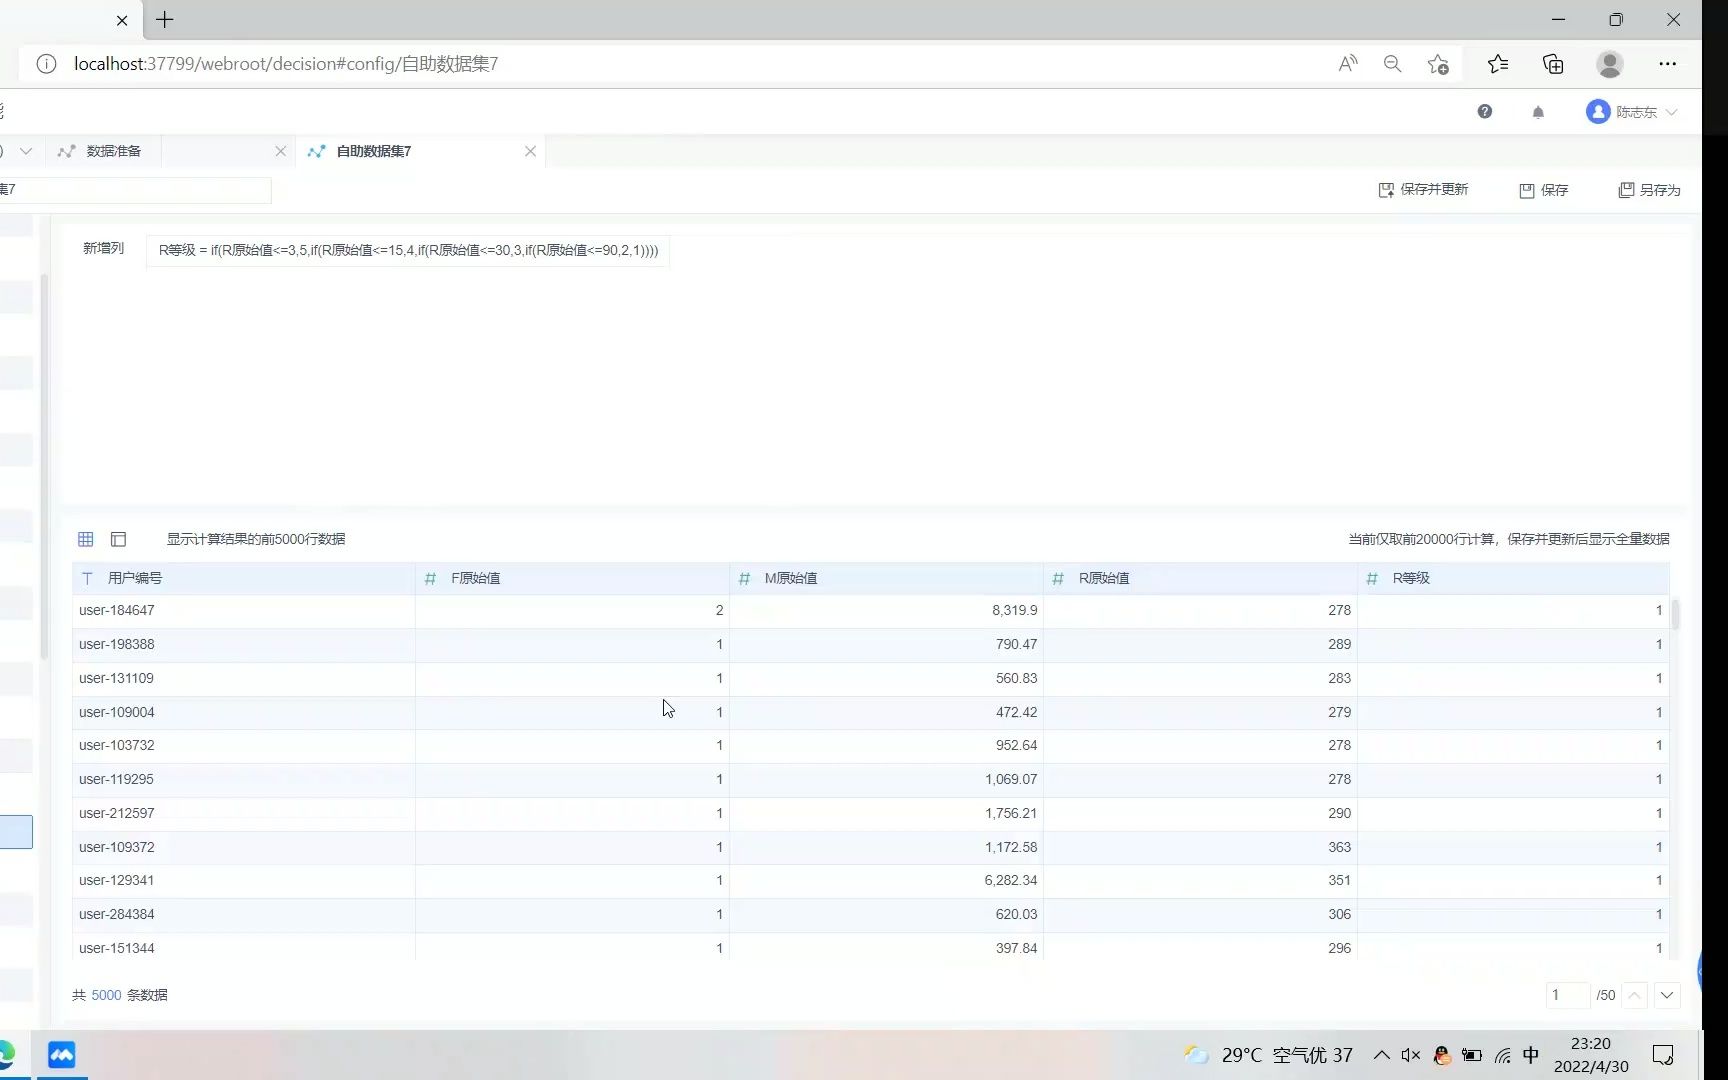Select the R原始值 cell 351
The height and width of the screenshot is (1080, 1728).
coord(1200,880)
